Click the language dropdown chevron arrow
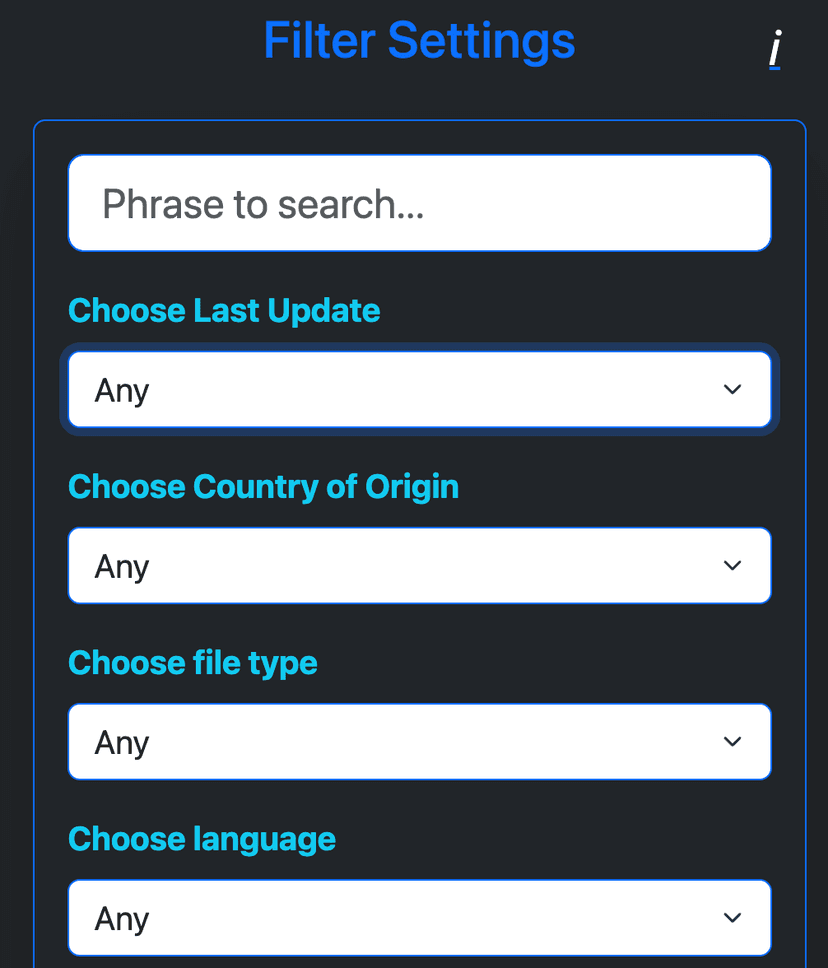The width and height of the screenshot is (828, 968). click(x=731, y=917)
